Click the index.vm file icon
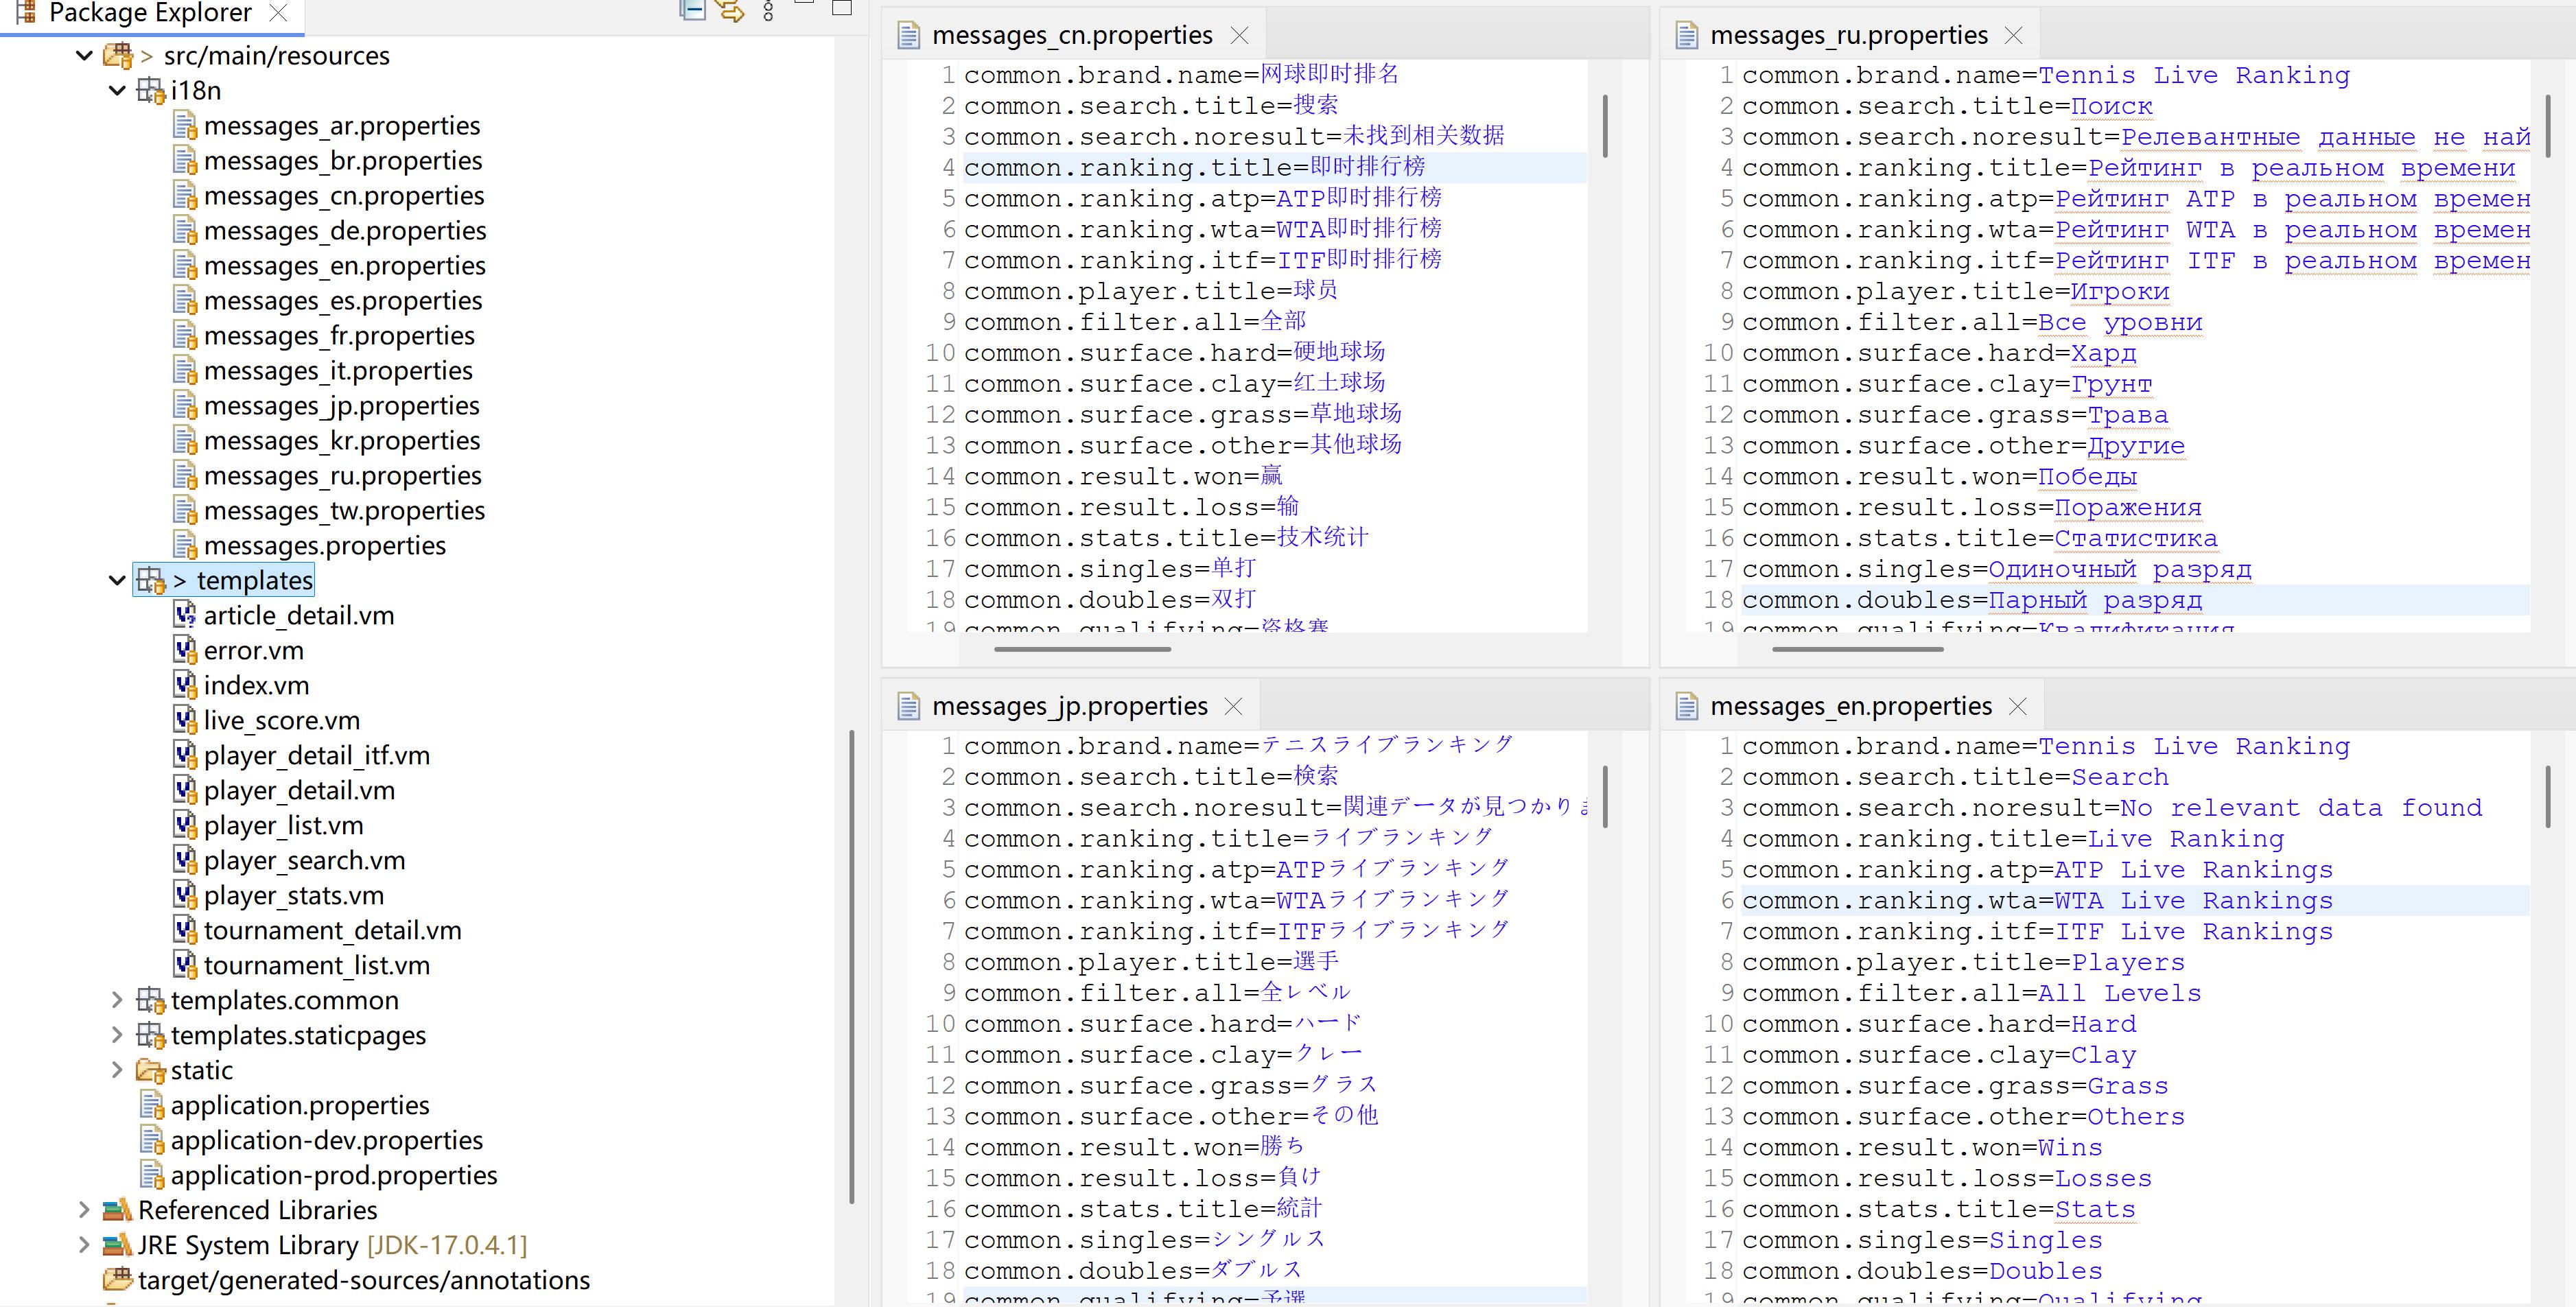2576x1307 pixels. 185,685
